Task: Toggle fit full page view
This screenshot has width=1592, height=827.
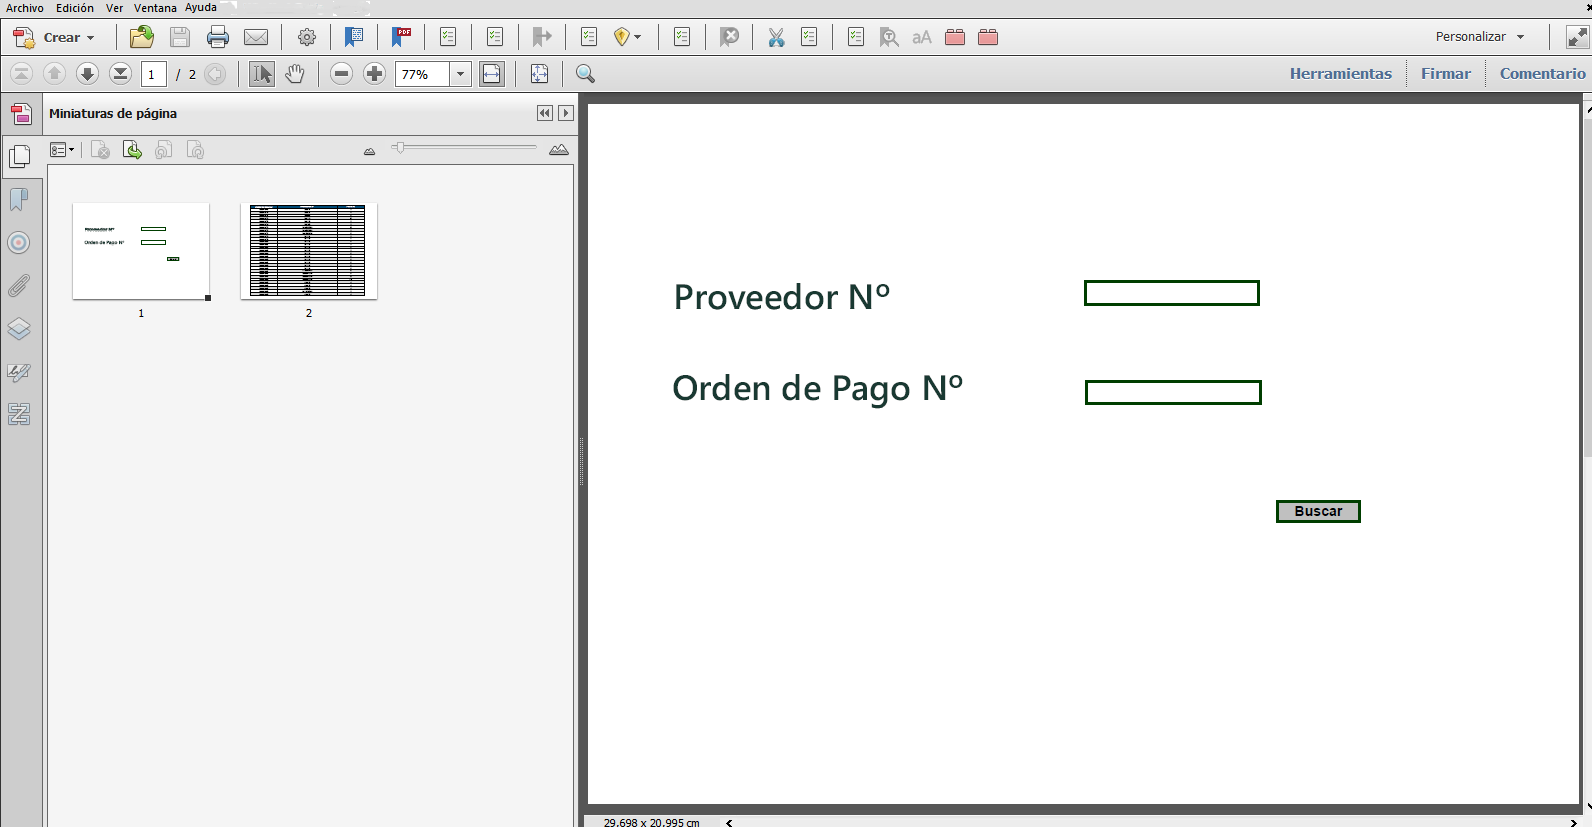Action: coord(539,73)
